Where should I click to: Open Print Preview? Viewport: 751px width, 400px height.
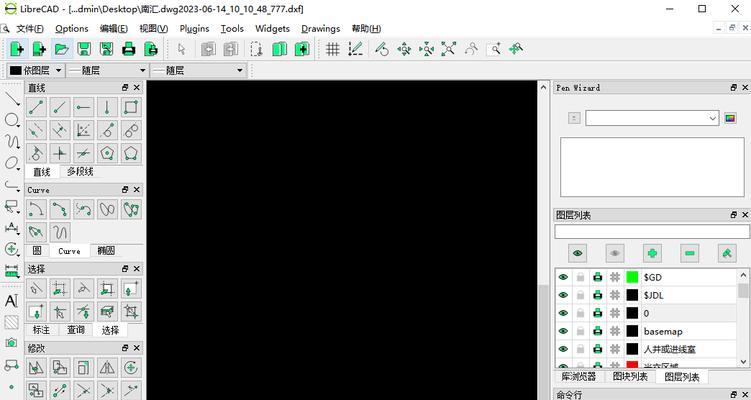coord(151,49)
